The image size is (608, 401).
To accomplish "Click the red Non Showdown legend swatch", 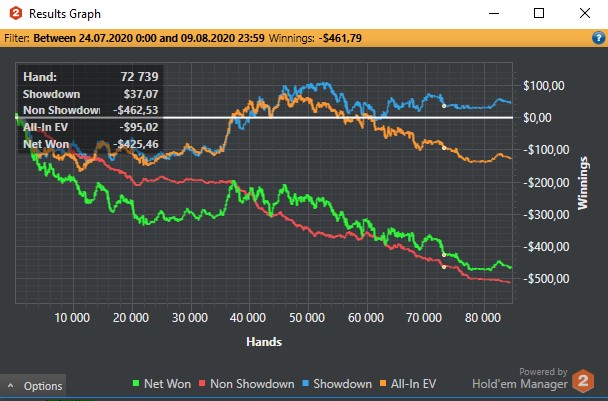I will click(202, 384).
